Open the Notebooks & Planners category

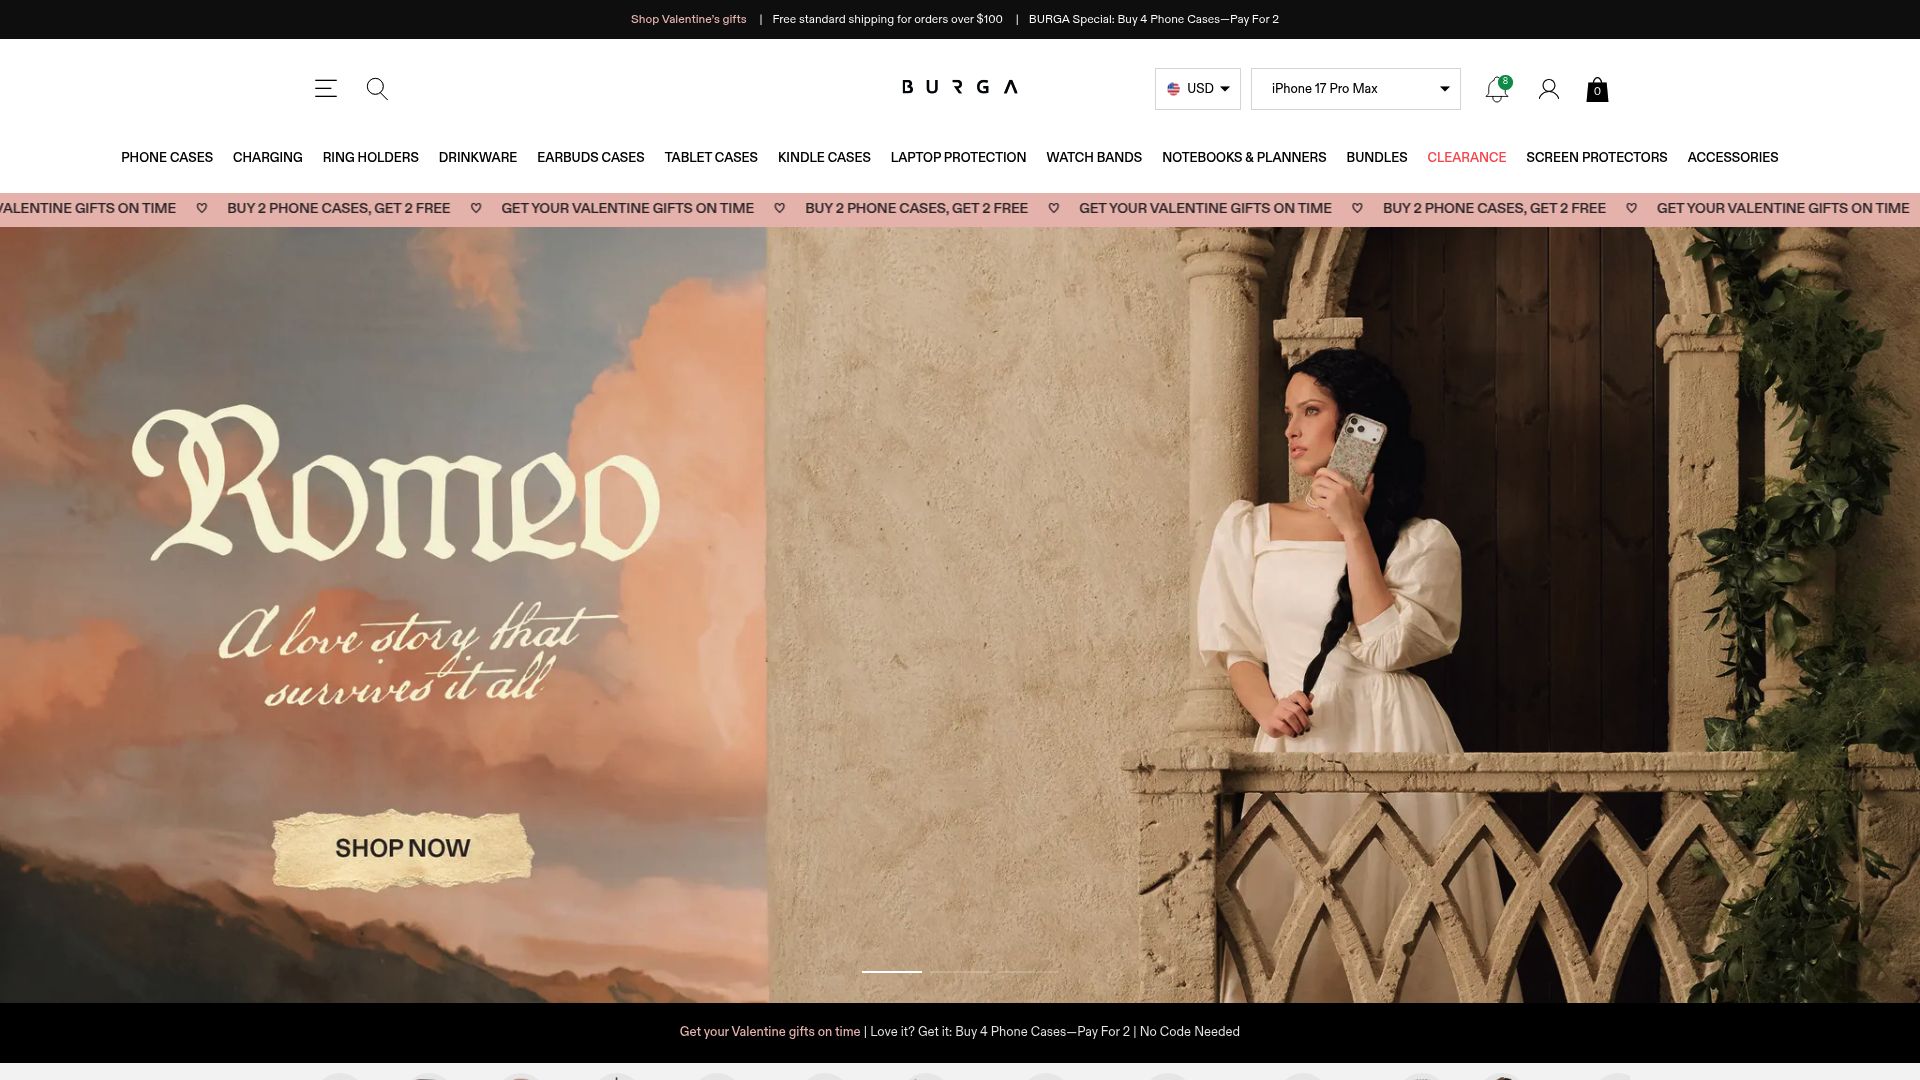pos(1244,157)
